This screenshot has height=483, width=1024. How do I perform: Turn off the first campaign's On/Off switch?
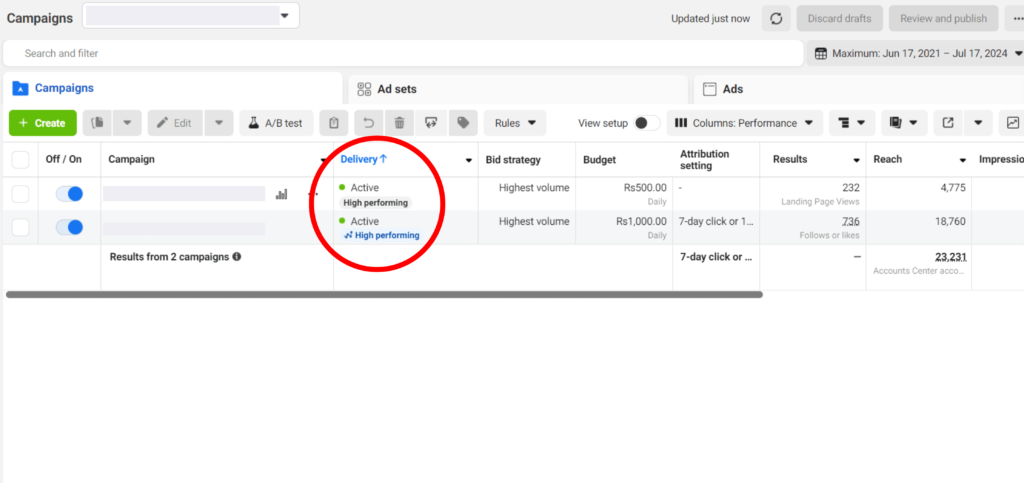click(69, 194)
